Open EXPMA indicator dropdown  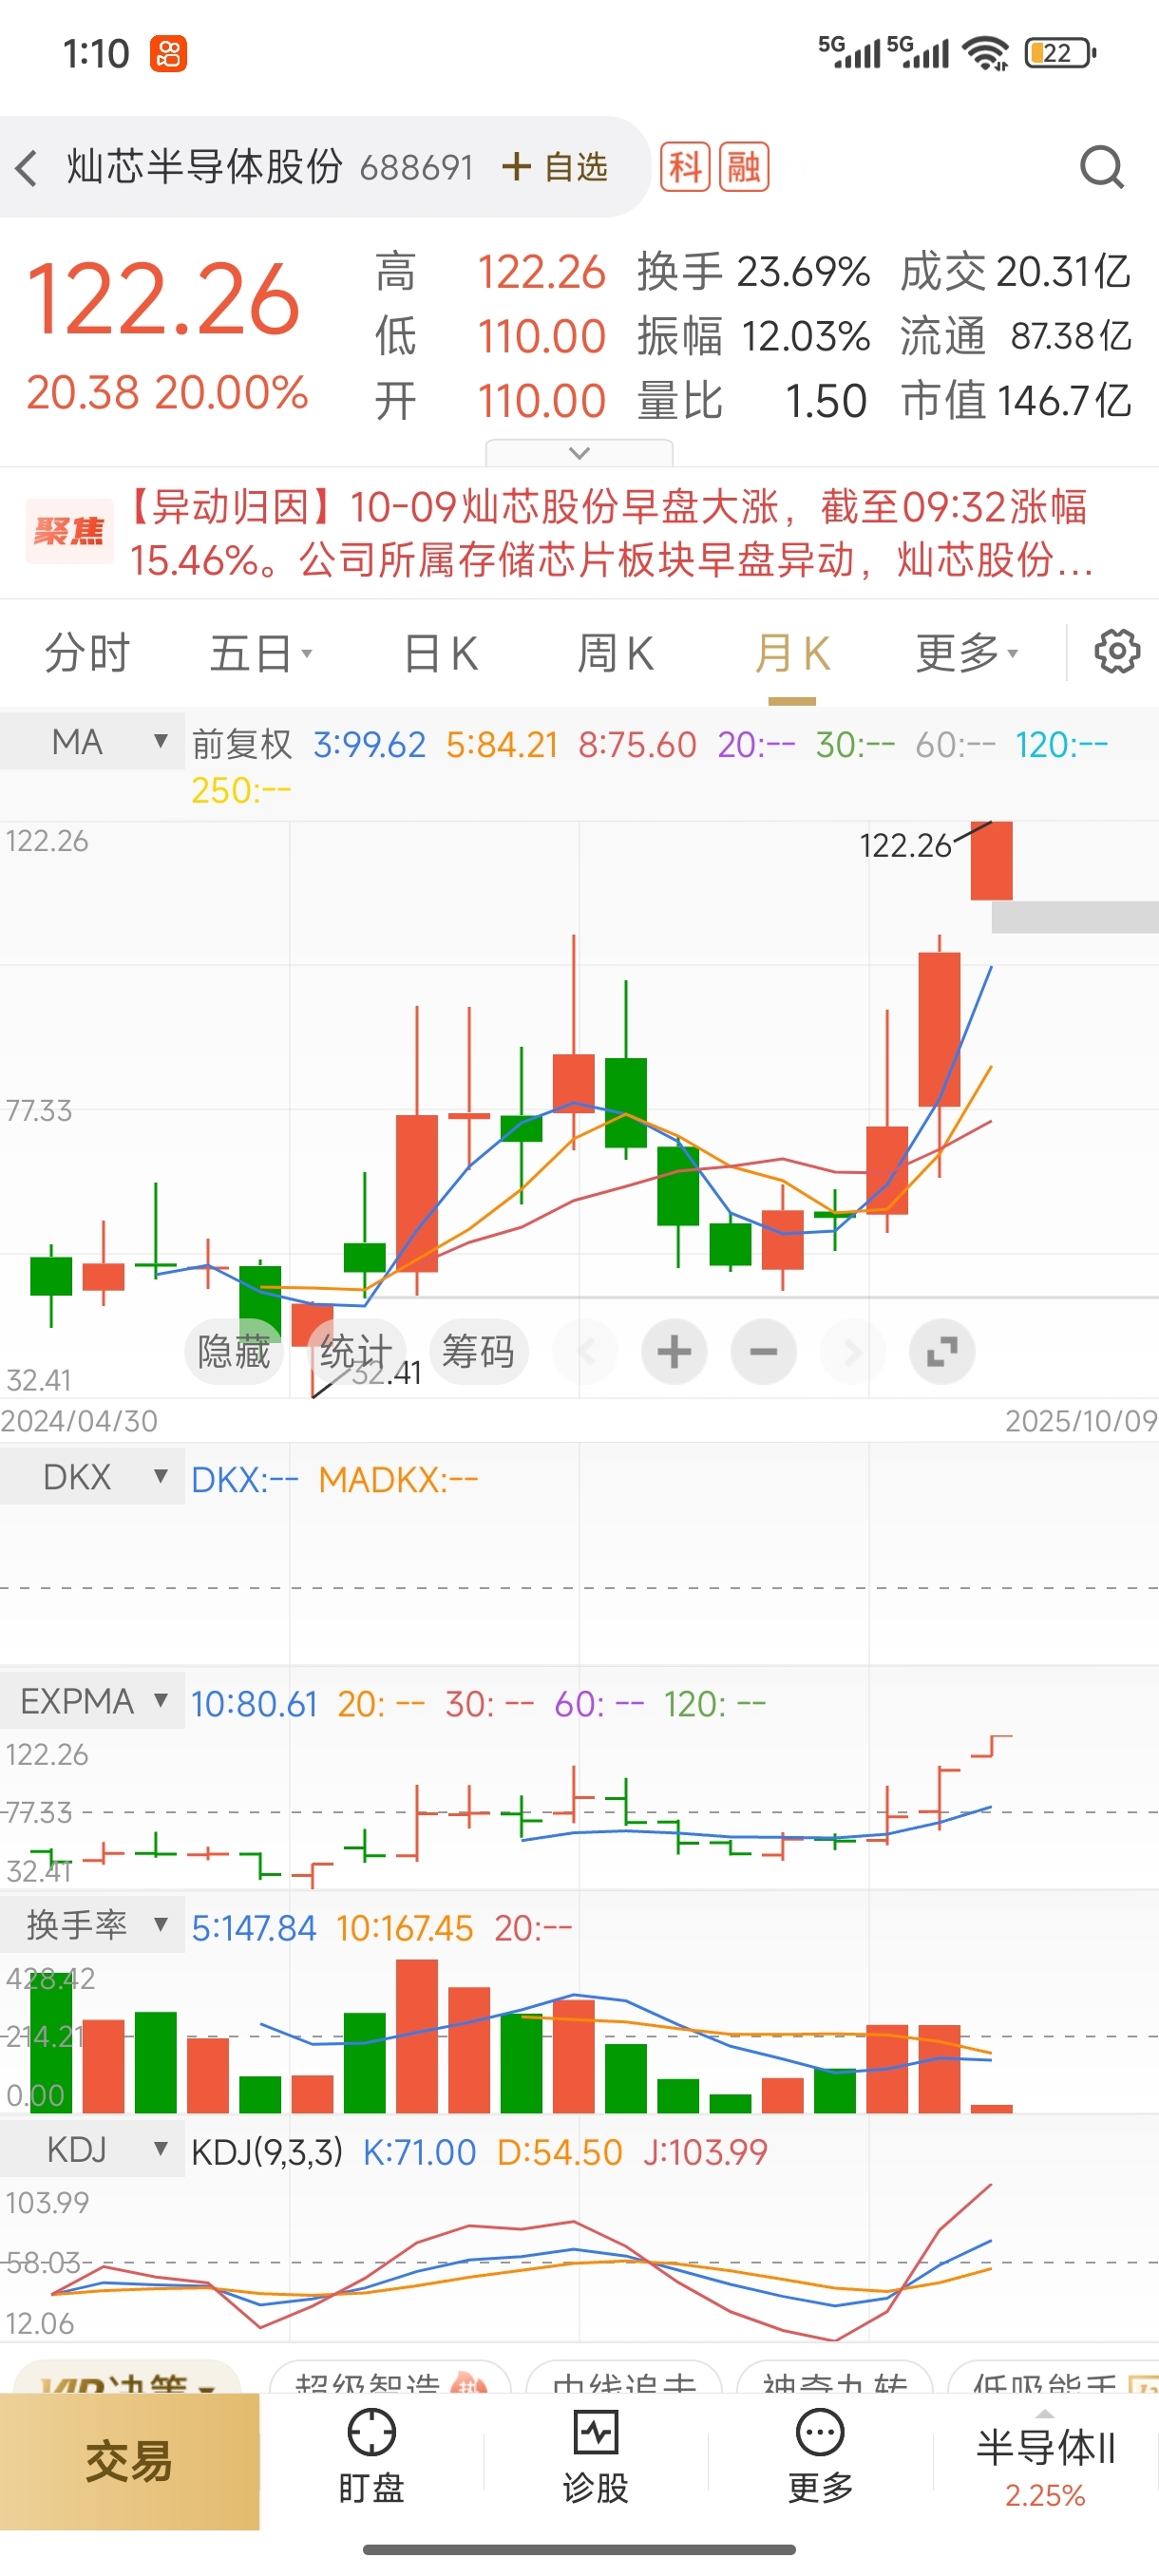(x=92, y=1700)
